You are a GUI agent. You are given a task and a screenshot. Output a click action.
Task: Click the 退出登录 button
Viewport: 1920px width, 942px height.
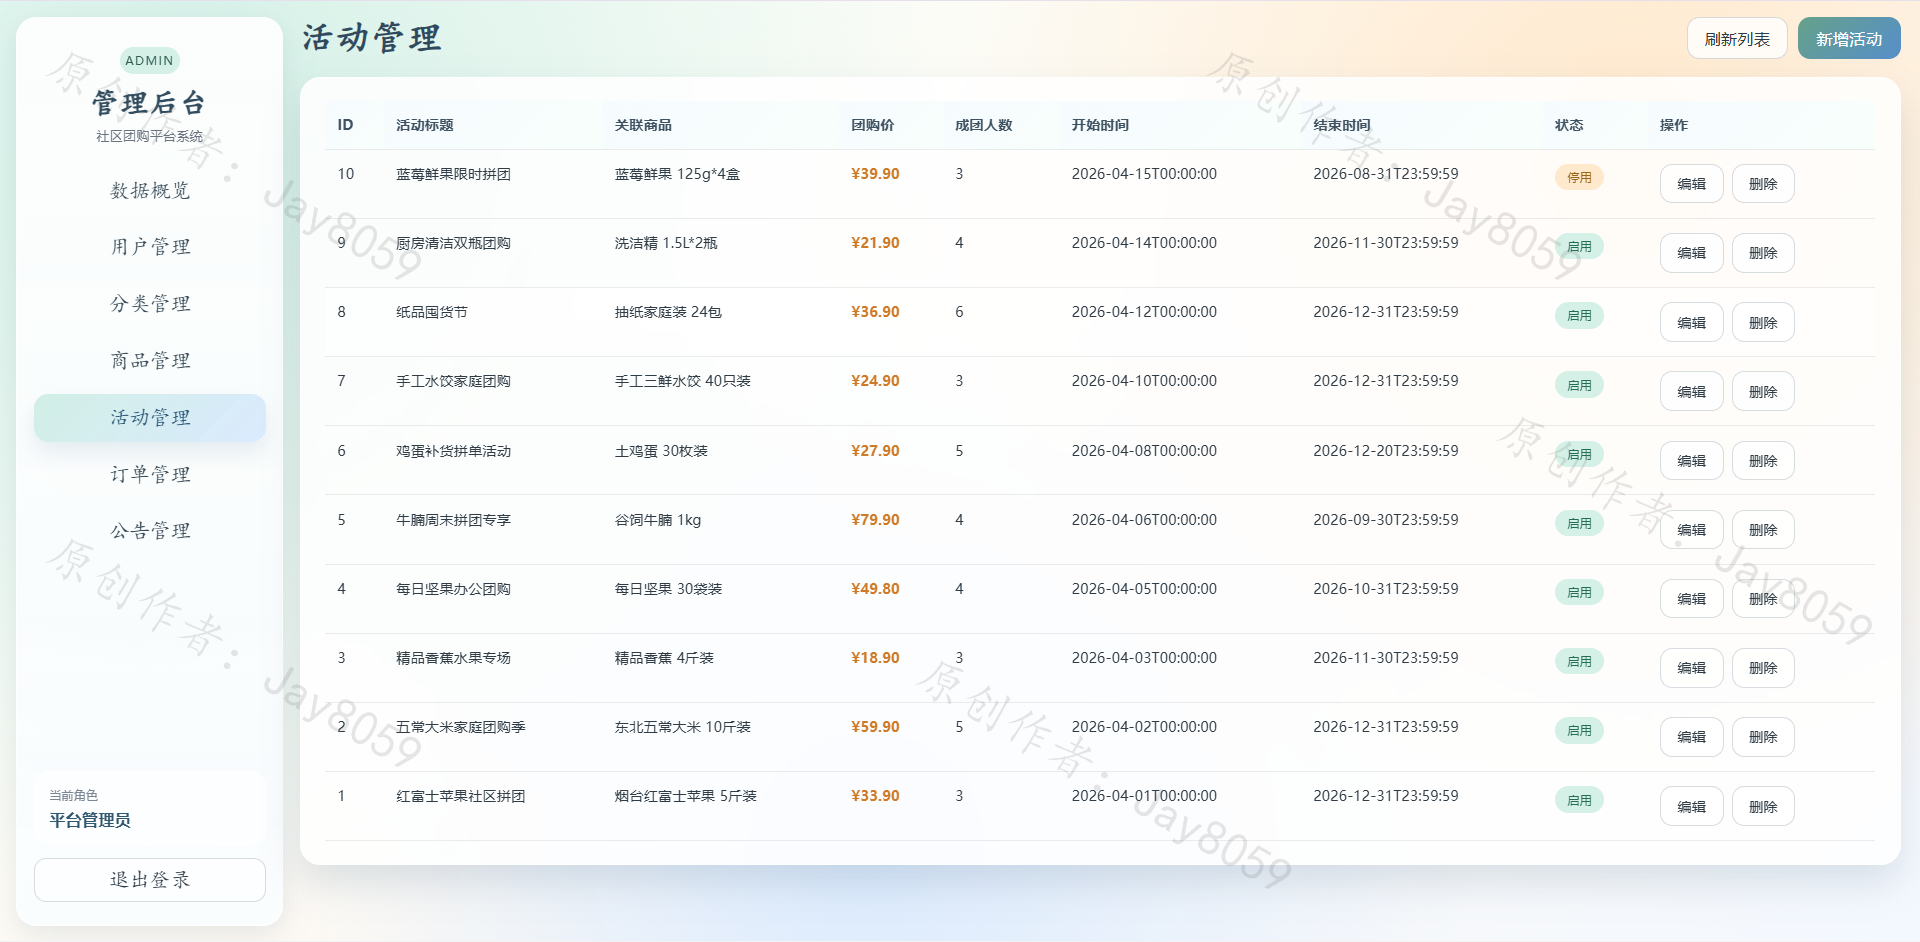pos(150,880)
